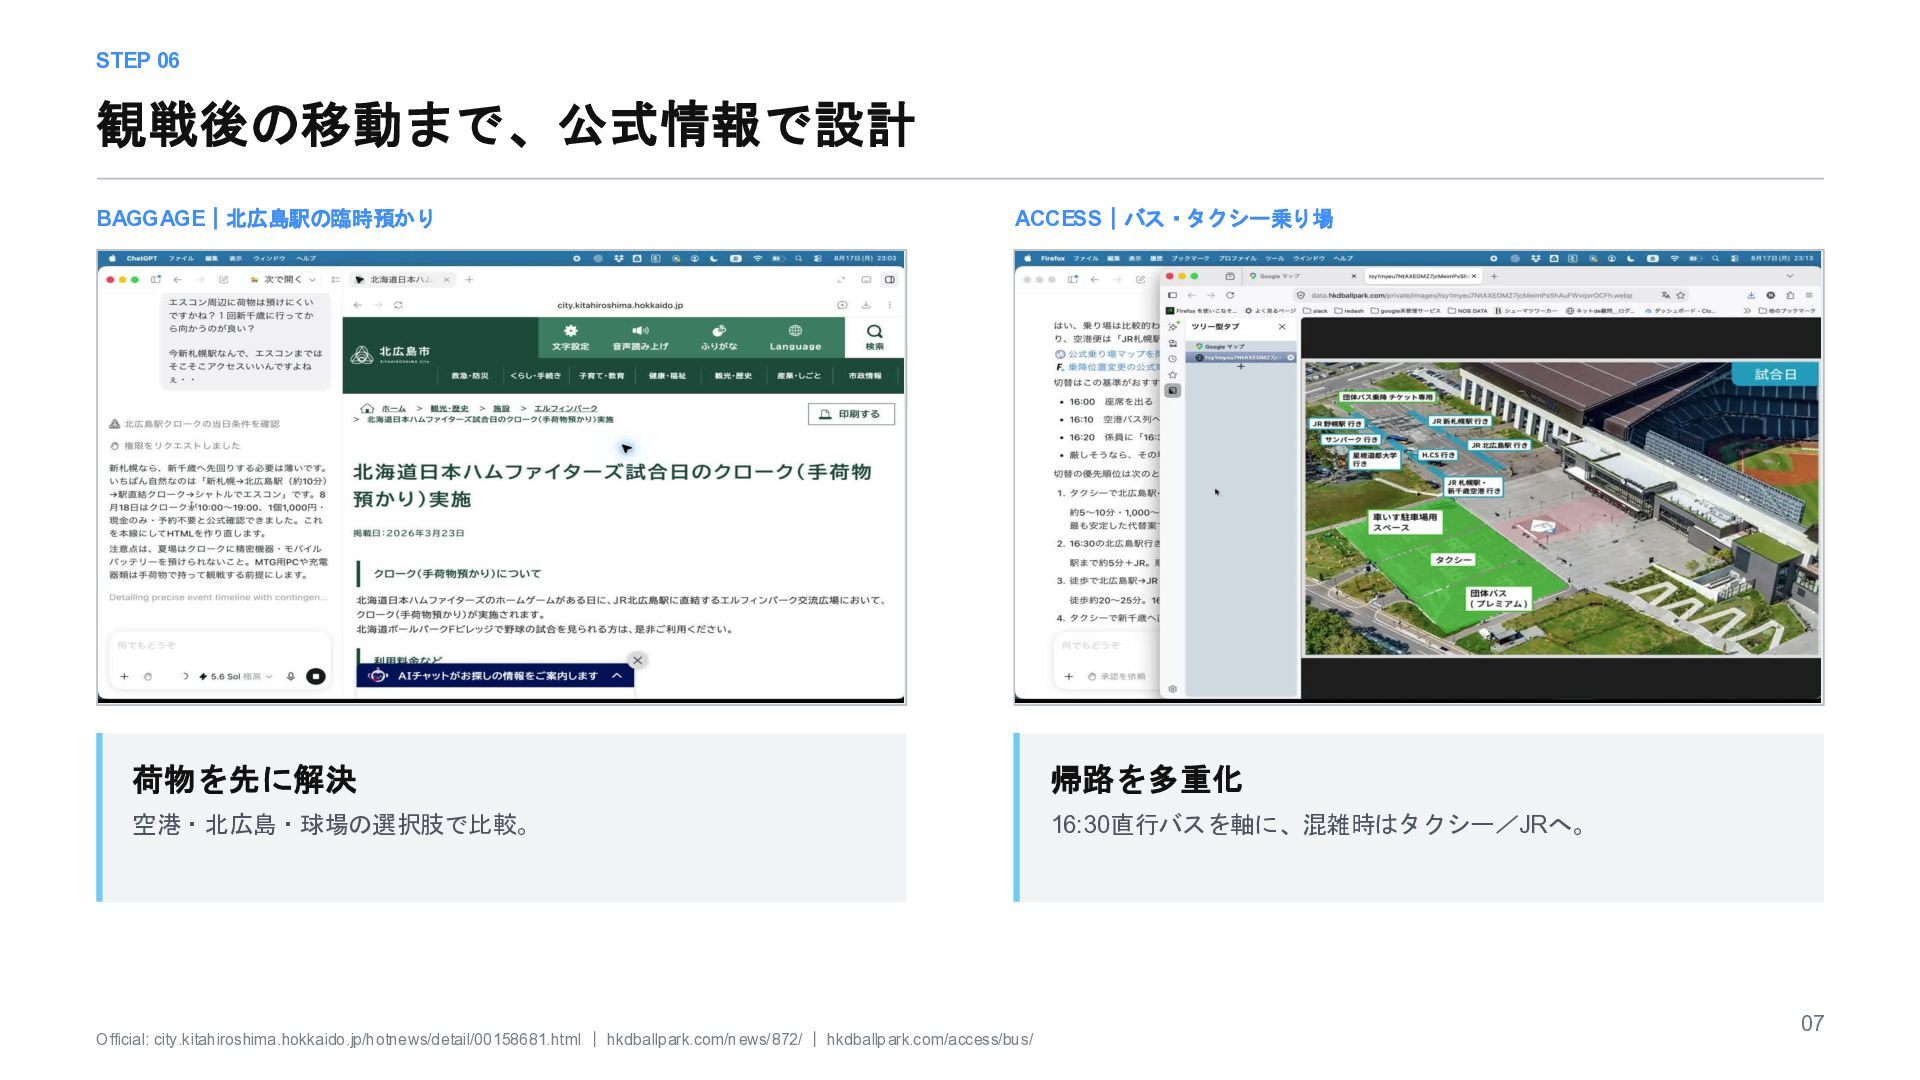
Task: Open bookmarks star icon in Firefox sidebar strip
Action: point(1173,375)
